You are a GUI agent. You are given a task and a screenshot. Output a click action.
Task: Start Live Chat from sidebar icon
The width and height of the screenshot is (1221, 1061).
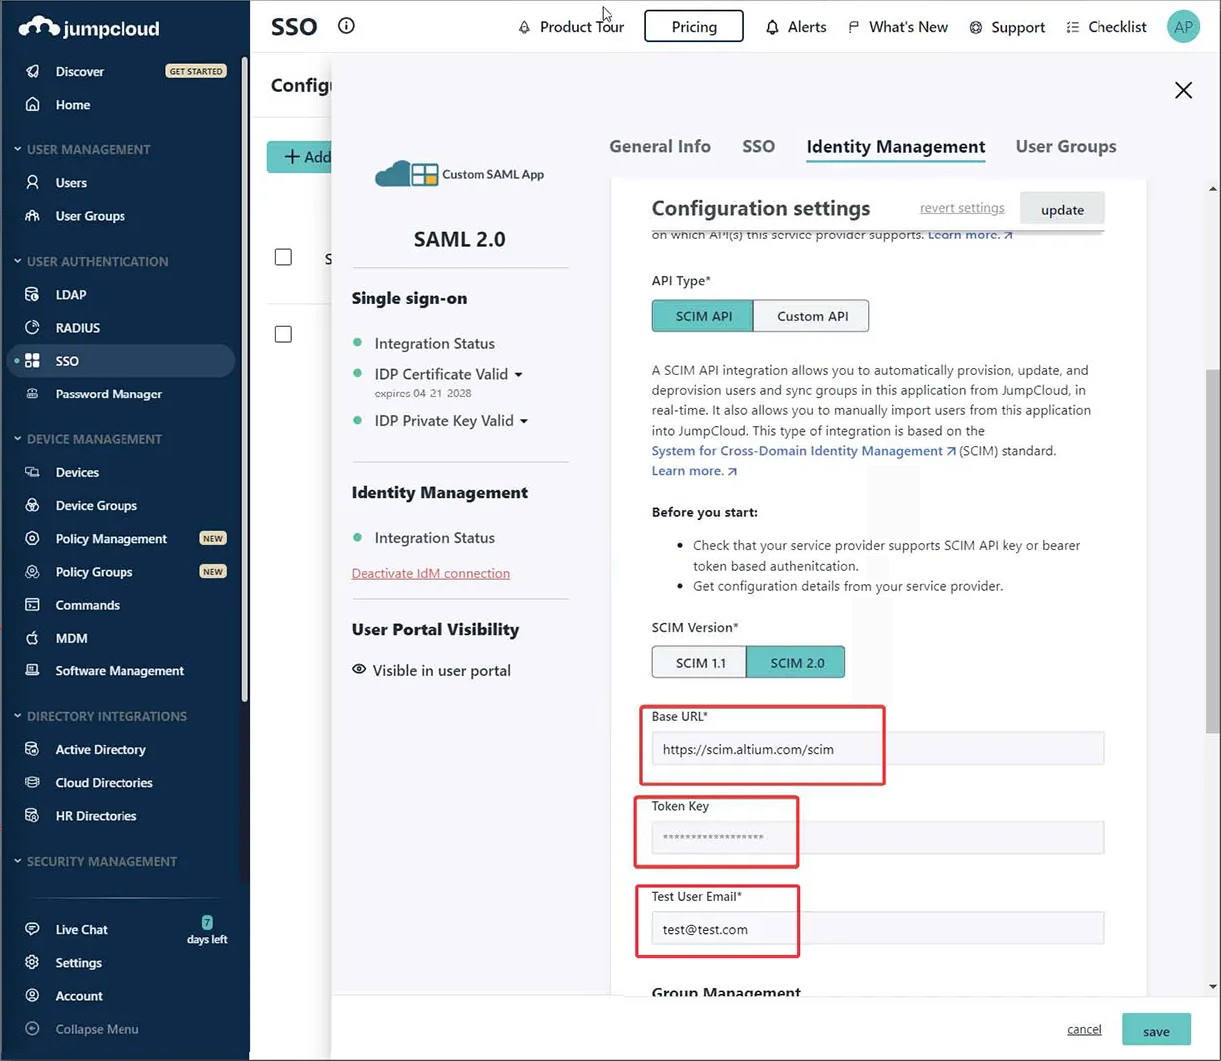coord(33,929)
